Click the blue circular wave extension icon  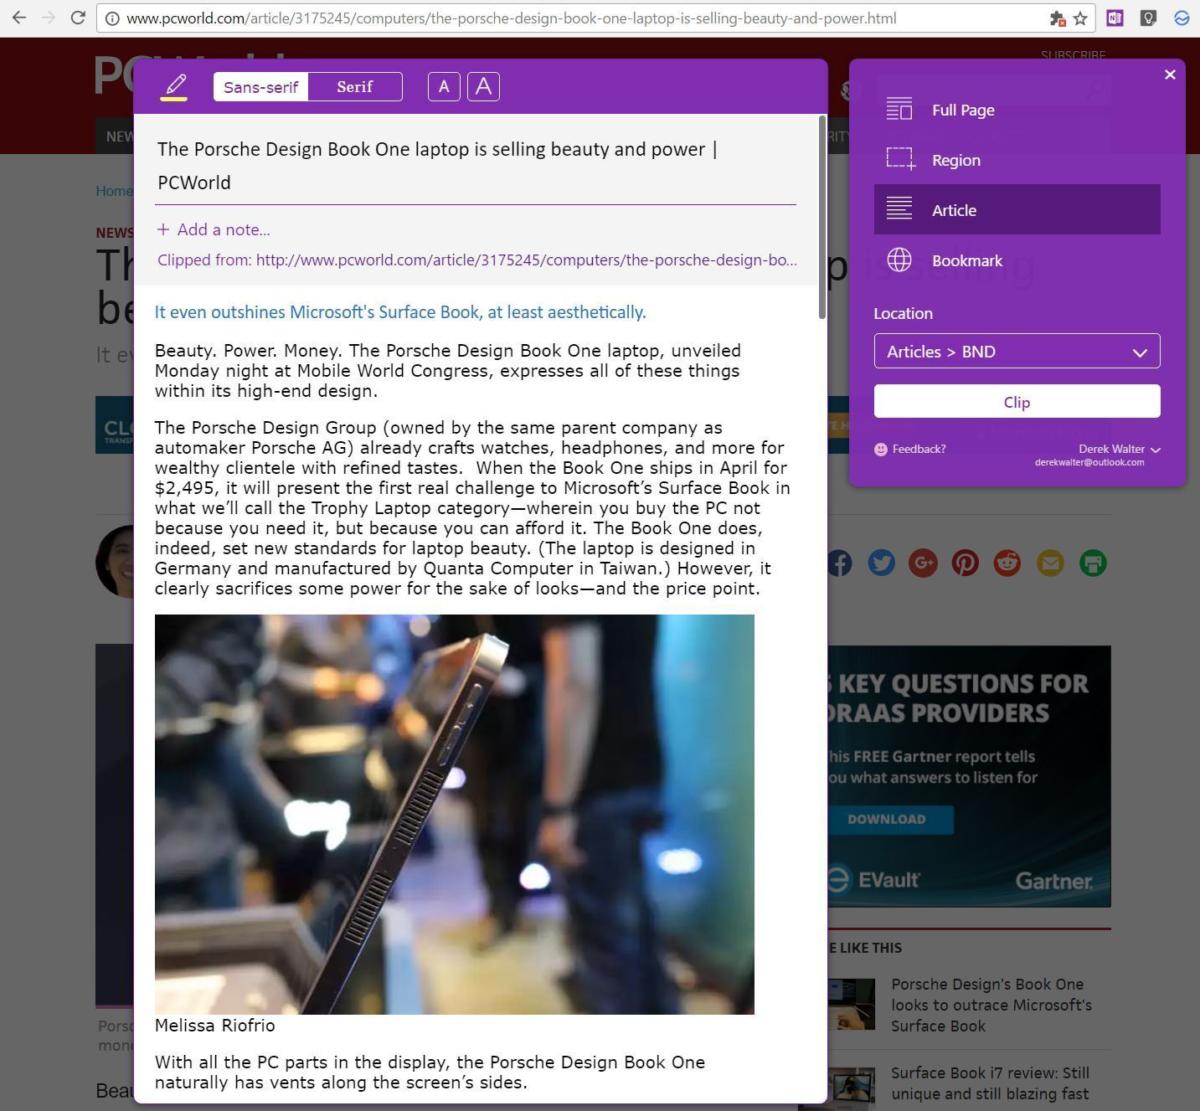coord(1182,18)
